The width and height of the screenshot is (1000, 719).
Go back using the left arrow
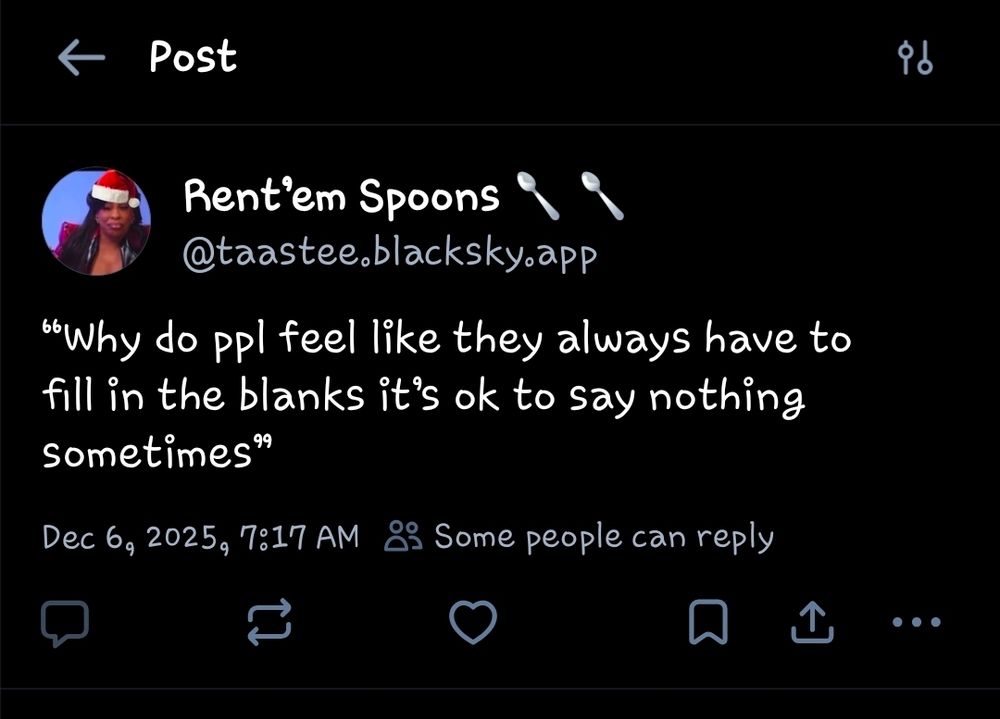point(82,59)
